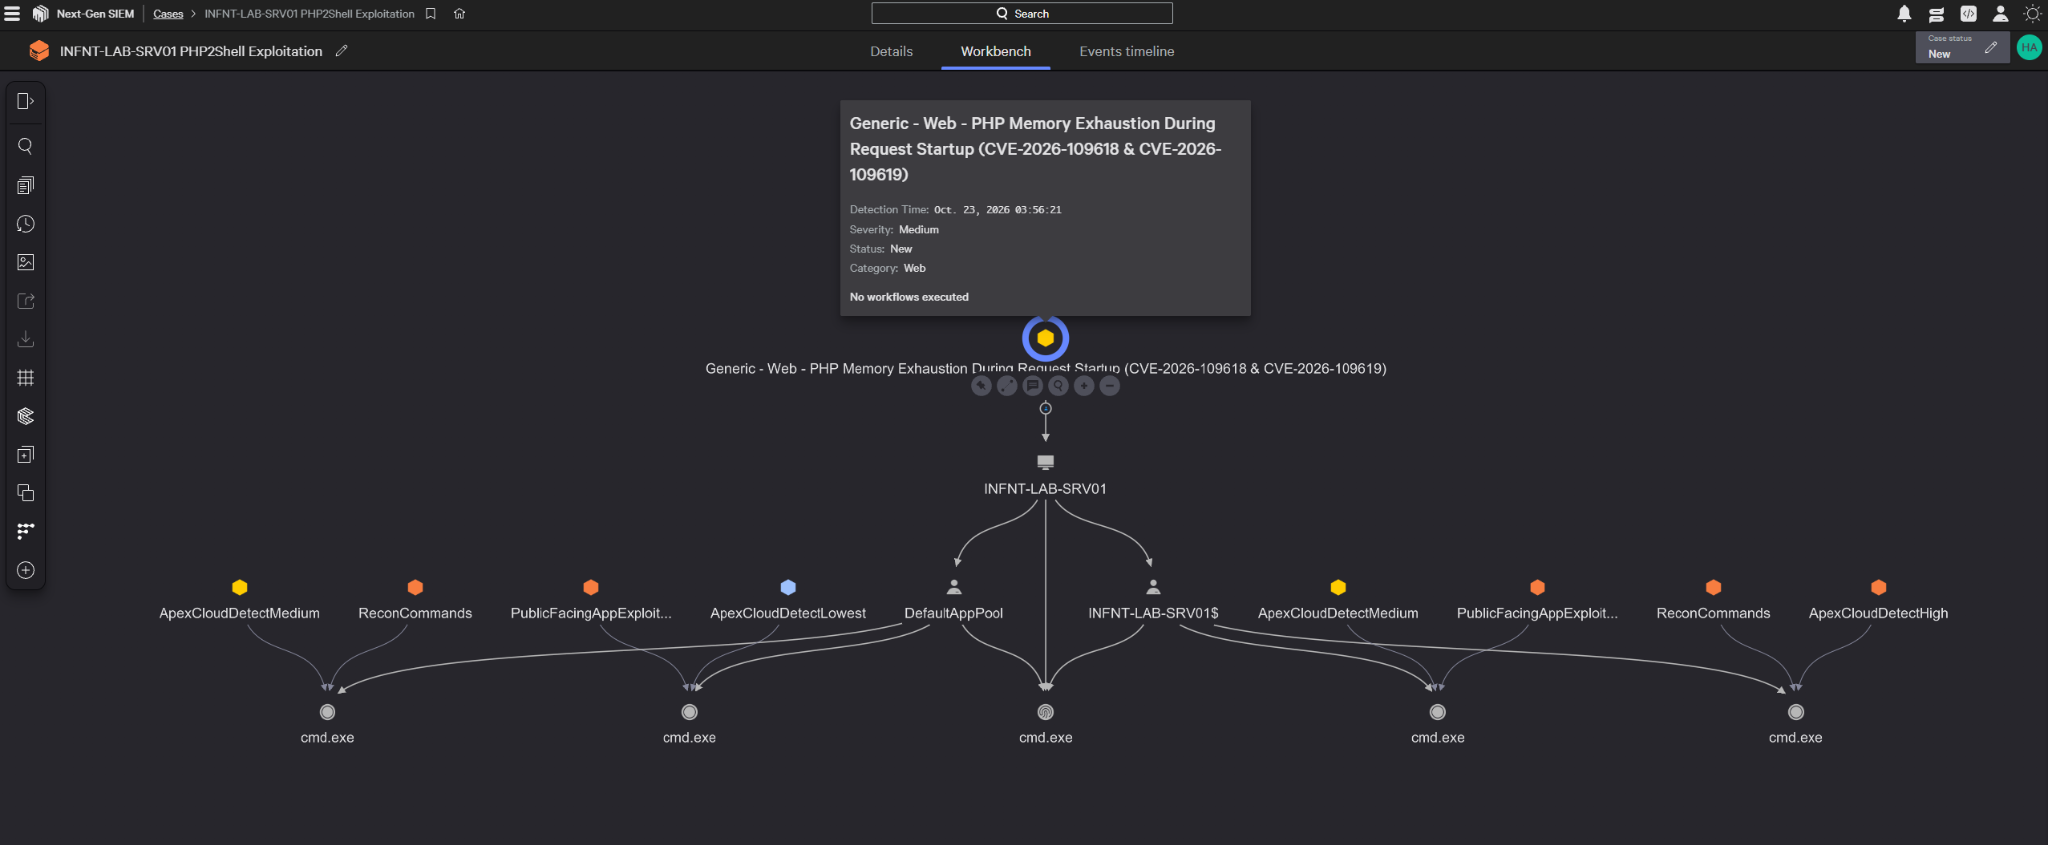Click the share/export sidebar icon
Viewport: 2048px width, 845px height.
pyautogui.click(x=26, y=301)
